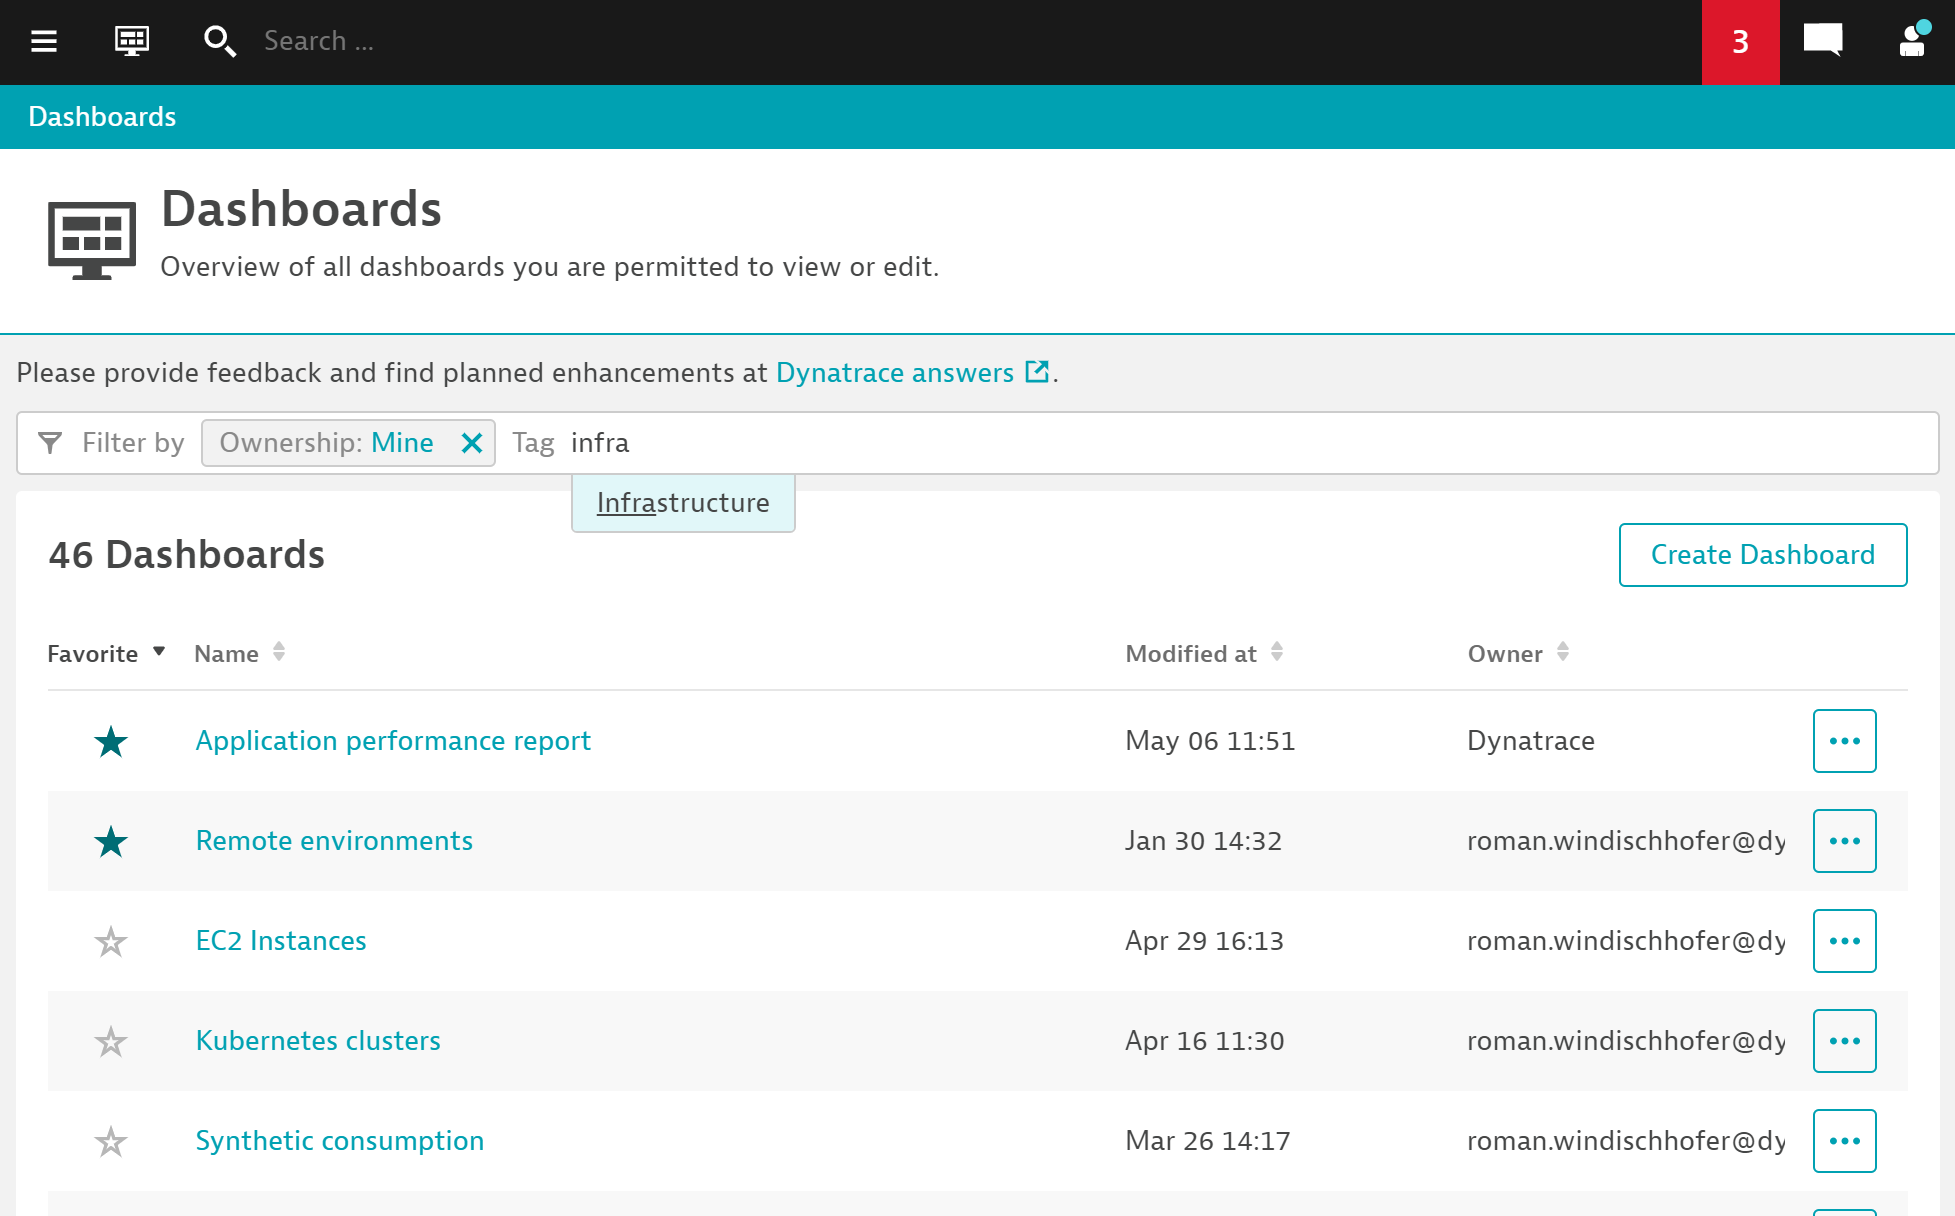
Task: Open more options for Kubernetes clusters
Action: pos(1844,1041)
